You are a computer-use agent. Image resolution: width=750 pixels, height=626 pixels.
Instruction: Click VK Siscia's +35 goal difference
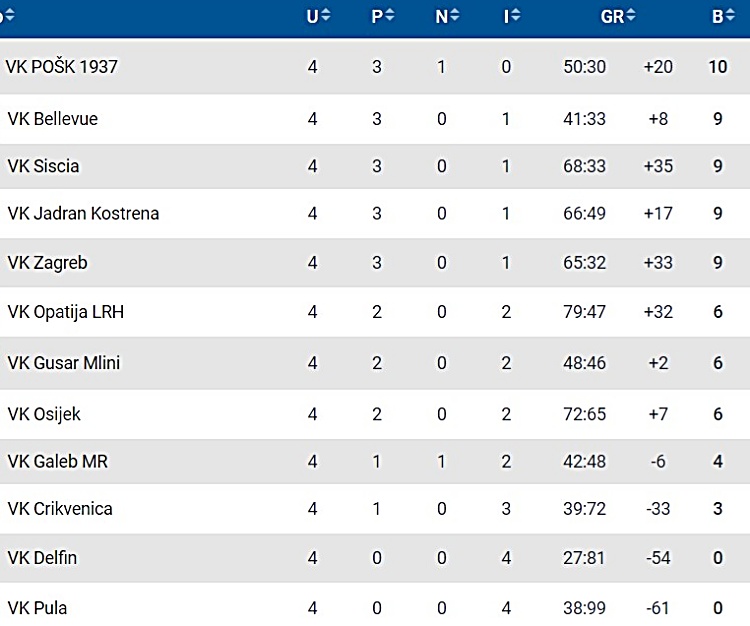point(658,166)
